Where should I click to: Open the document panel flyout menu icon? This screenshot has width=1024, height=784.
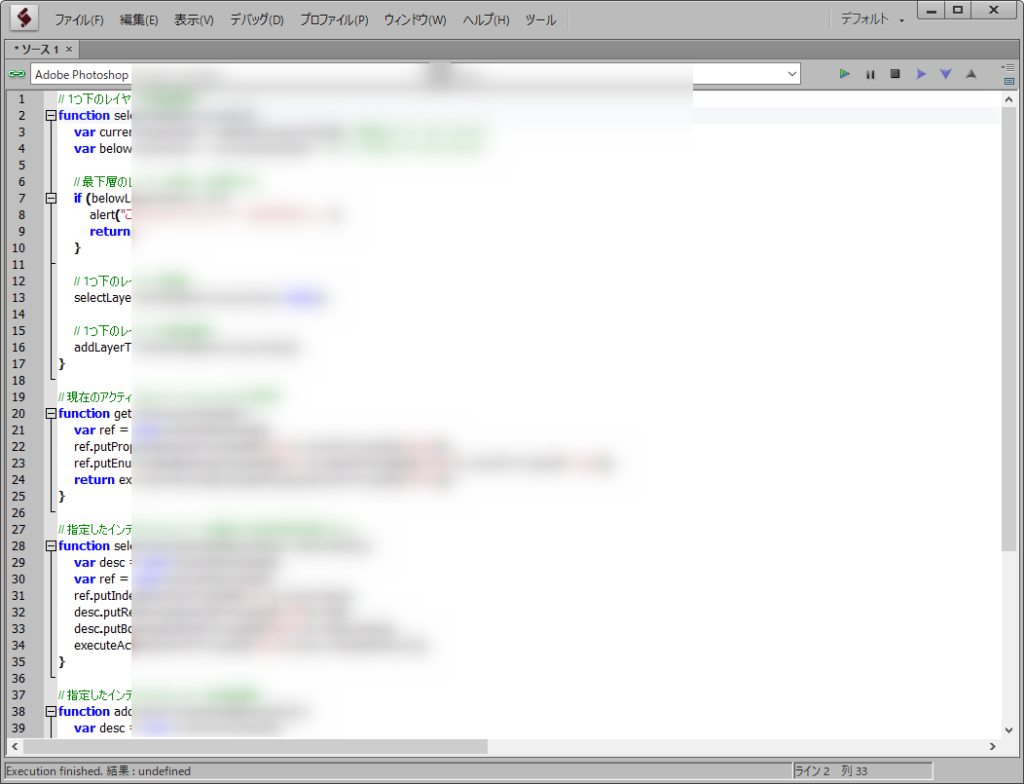[1008, 67]
